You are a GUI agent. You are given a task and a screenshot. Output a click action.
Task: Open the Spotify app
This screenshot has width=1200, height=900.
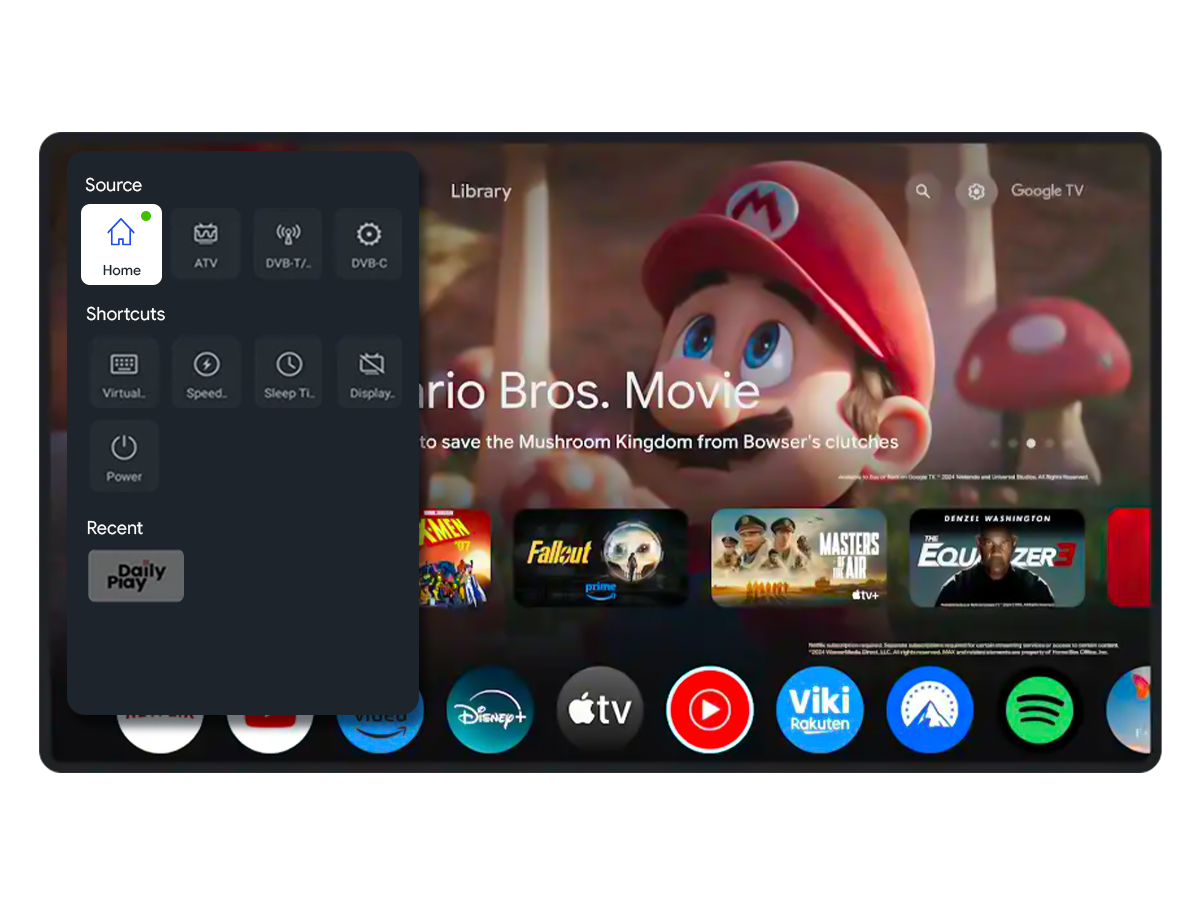coord(1040,710)
